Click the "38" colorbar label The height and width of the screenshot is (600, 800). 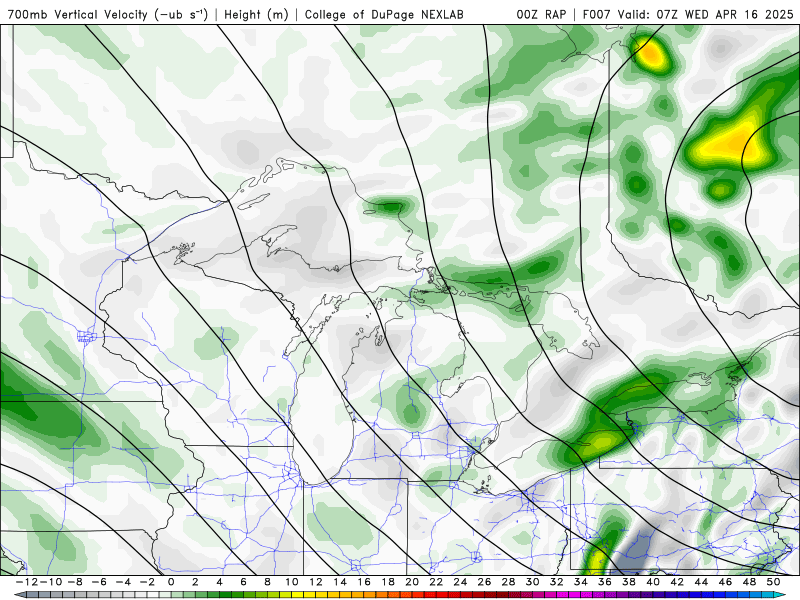coord(629,582)
